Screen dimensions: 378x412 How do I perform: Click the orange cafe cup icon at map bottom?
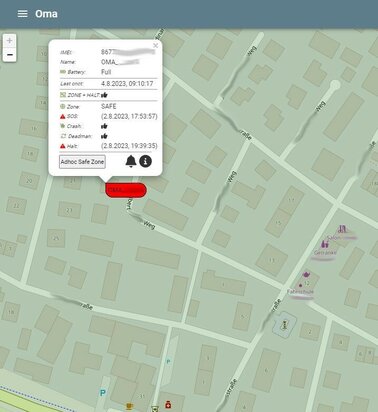(x=129, y=406)
